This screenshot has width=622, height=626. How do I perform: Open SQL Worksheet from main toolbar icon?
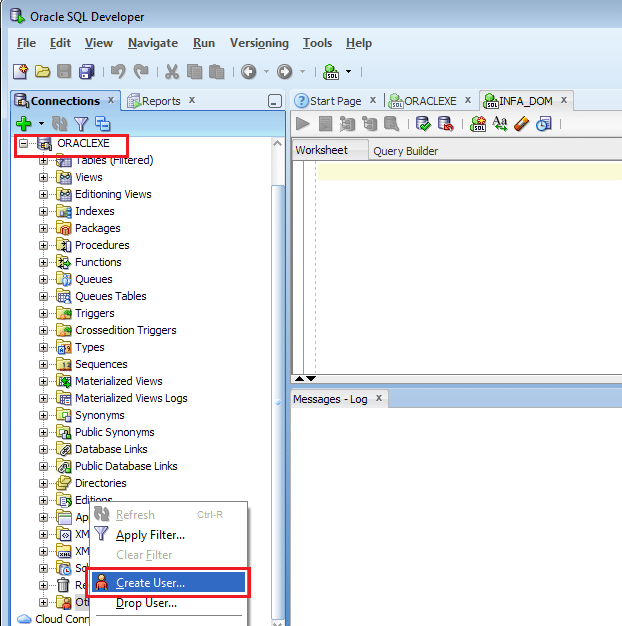coord(331,72)
